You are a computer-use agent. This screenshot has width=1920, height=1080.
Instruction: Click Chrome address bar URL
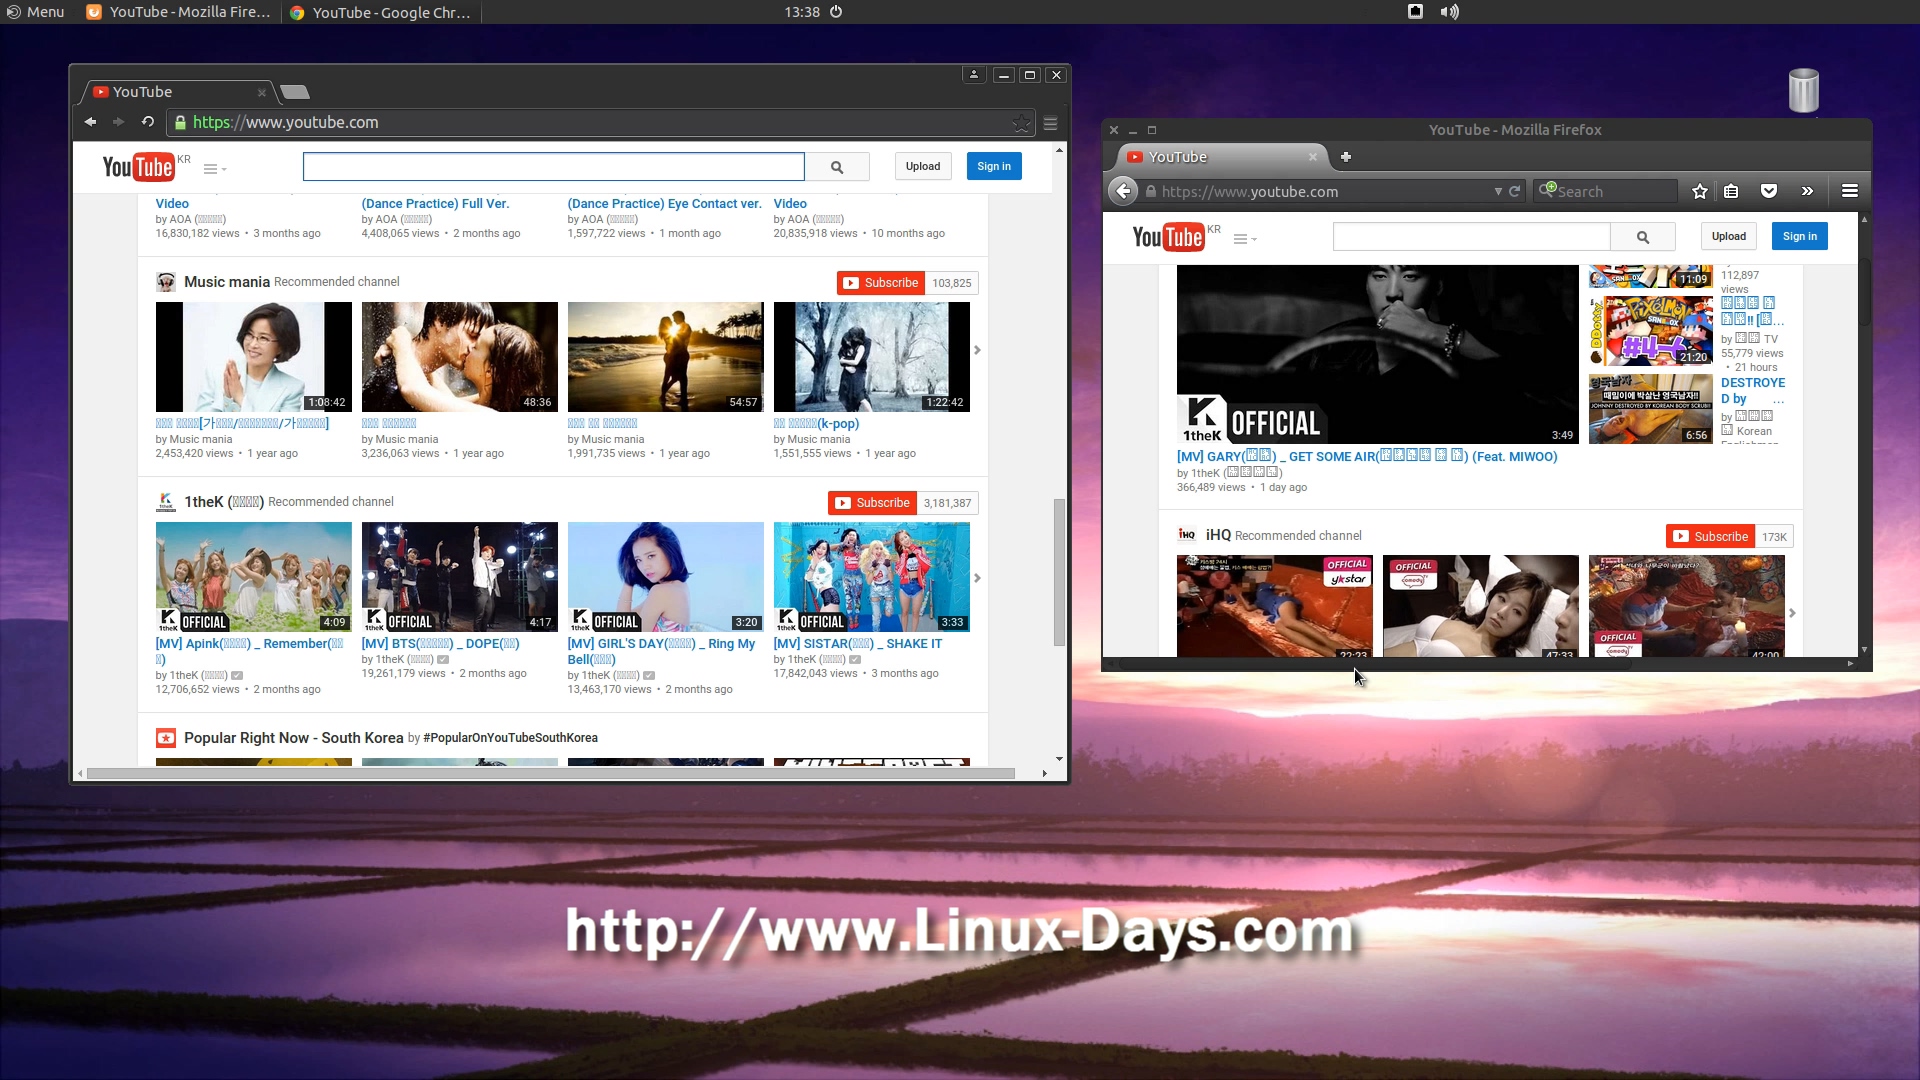[x=285, y=122]
